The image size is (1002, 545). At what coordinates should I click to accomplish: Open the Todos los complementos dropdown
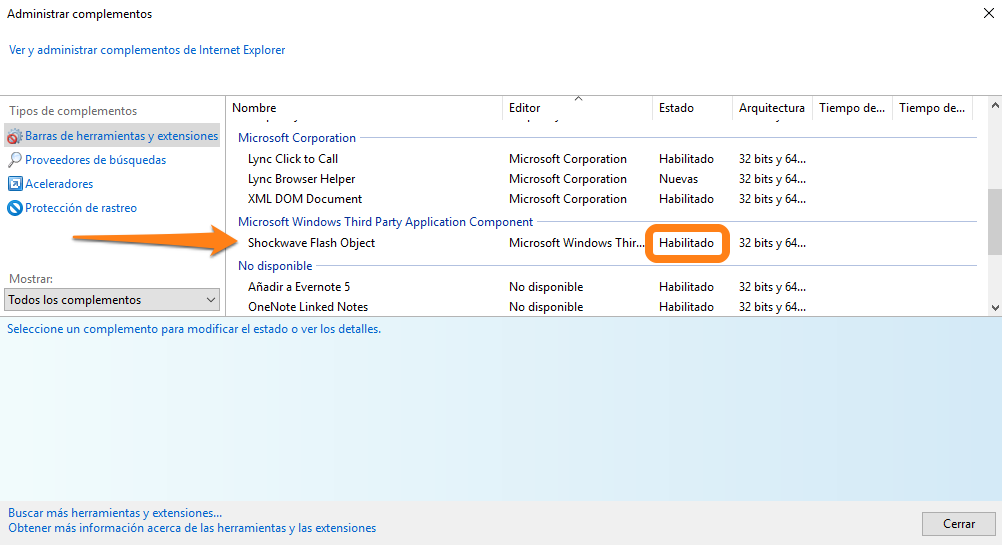tap(112, 300)
